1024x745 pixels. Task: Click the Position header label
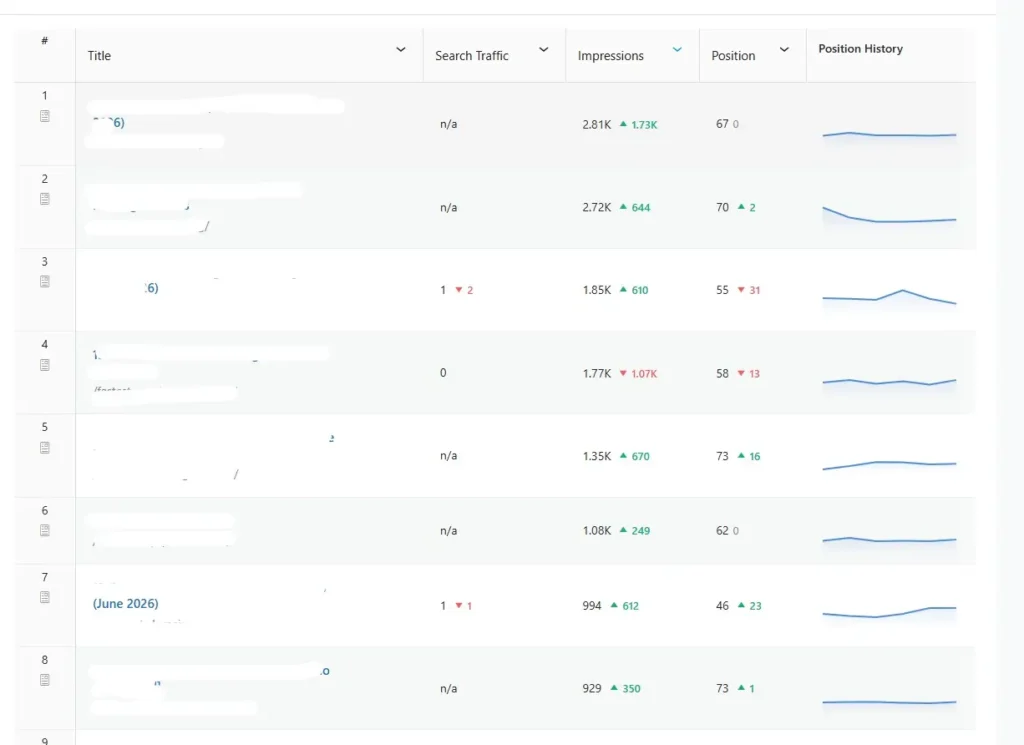click(x=733, y=55)
